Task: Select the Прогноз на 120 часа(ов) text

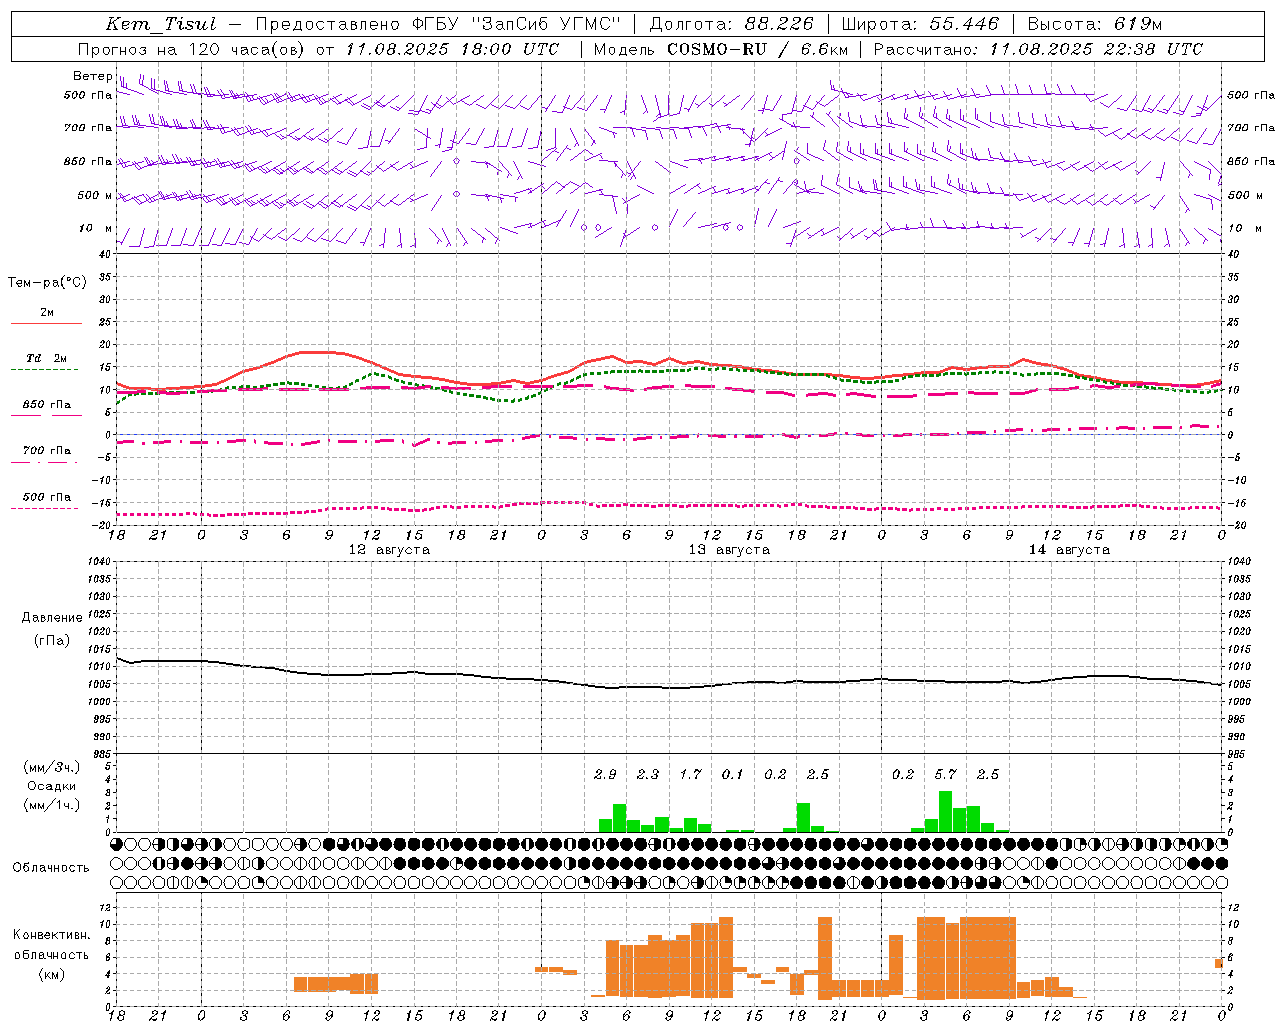Action: point(192,49)
